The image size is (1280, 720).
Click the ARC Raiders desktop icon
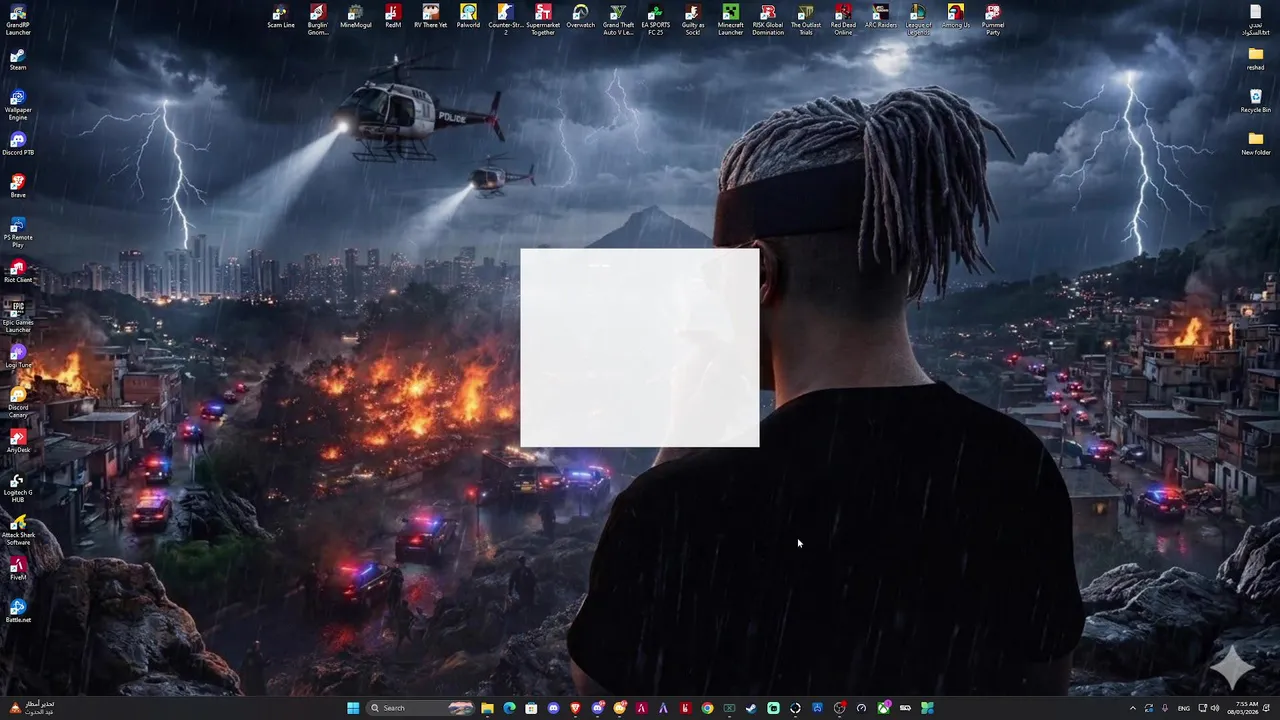881,16
